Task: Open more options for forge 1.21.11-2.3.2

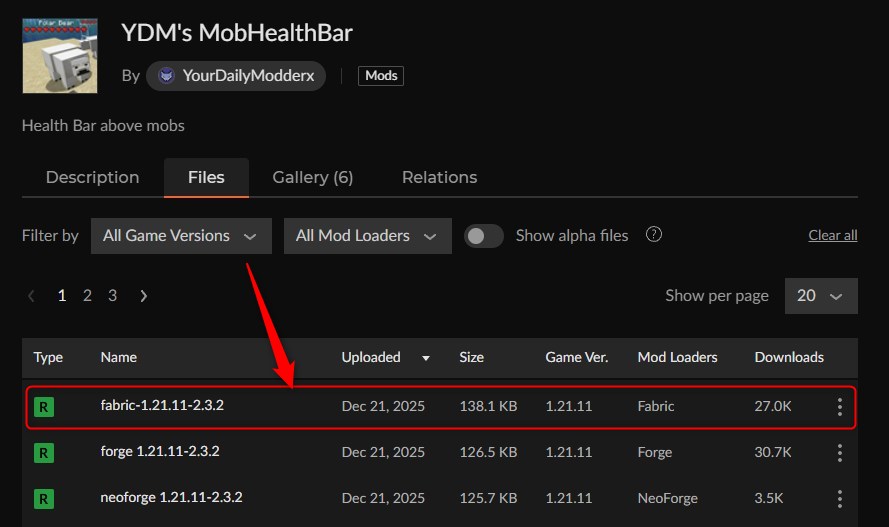Action: pyautogui.click(x=839, y=453)
